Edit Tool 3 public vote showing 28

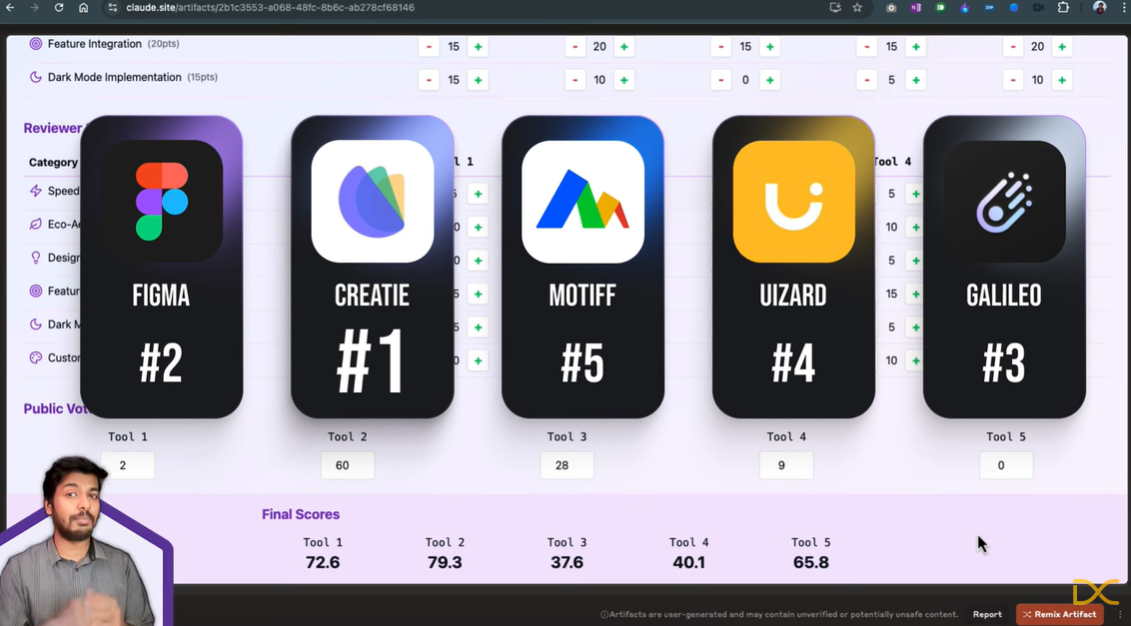(x=567, y=465)
